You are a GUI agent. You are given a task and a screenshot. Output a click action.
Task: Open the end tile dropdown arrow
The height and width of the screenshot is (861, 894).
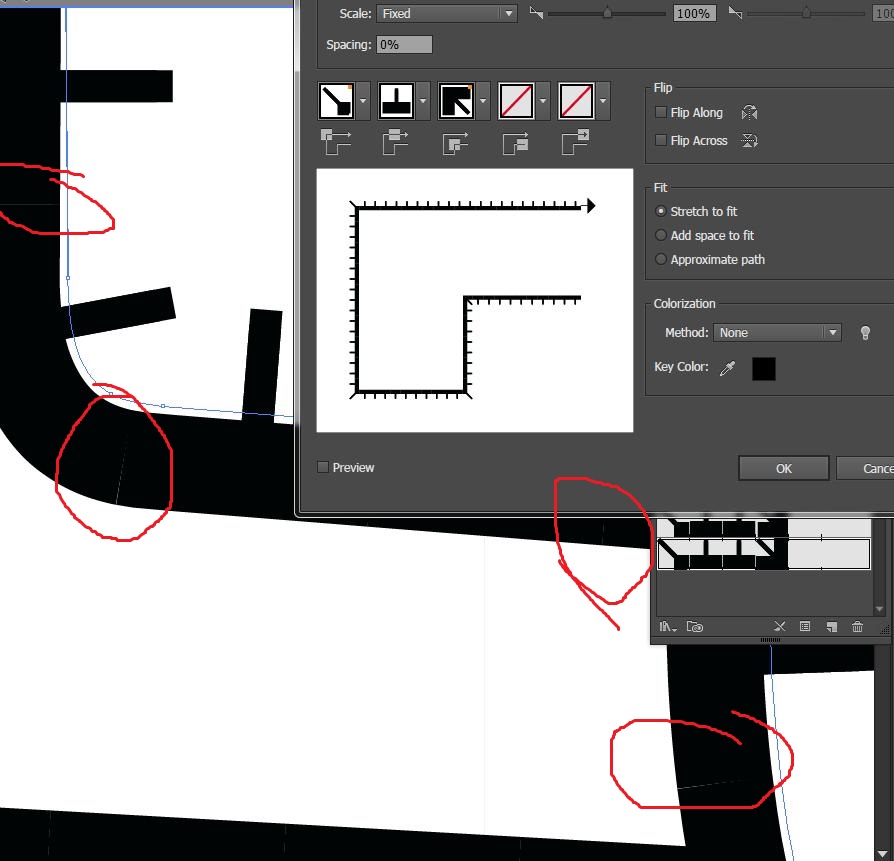[603, 101]
